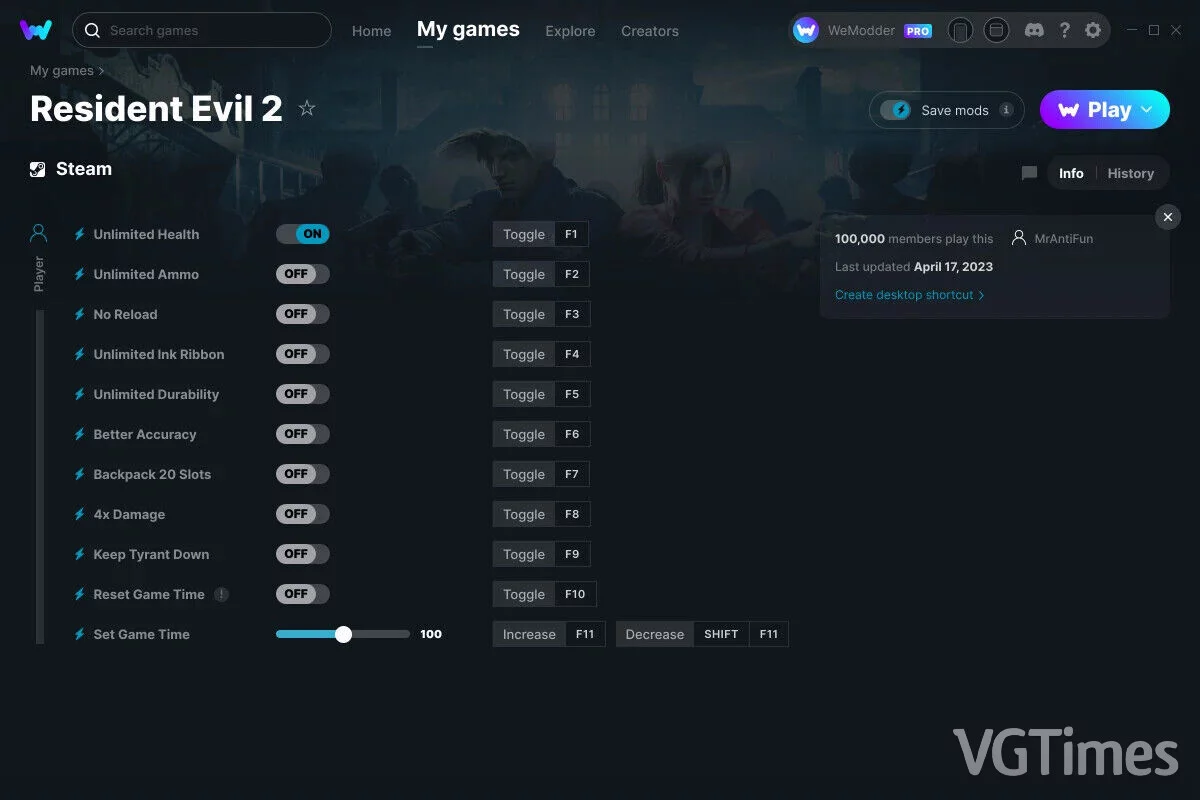Enable the Save mods switch
Image resolution: width=1200 pixels, height=800 pixels.
[x=896, y=110]
